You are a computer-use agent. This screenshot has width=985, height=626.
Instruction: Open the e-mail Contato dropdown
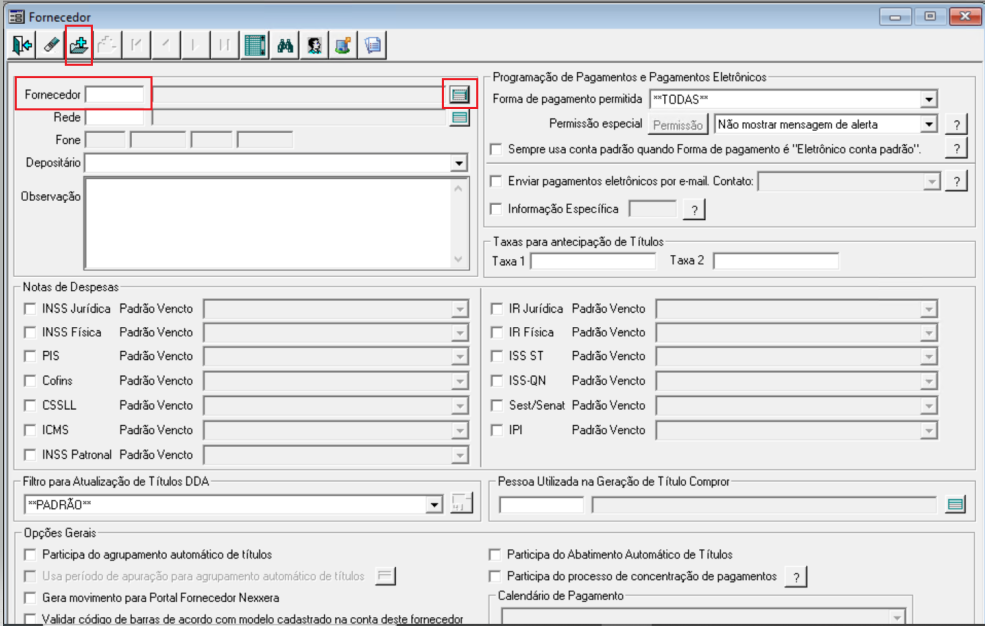[x=932, y=181]
